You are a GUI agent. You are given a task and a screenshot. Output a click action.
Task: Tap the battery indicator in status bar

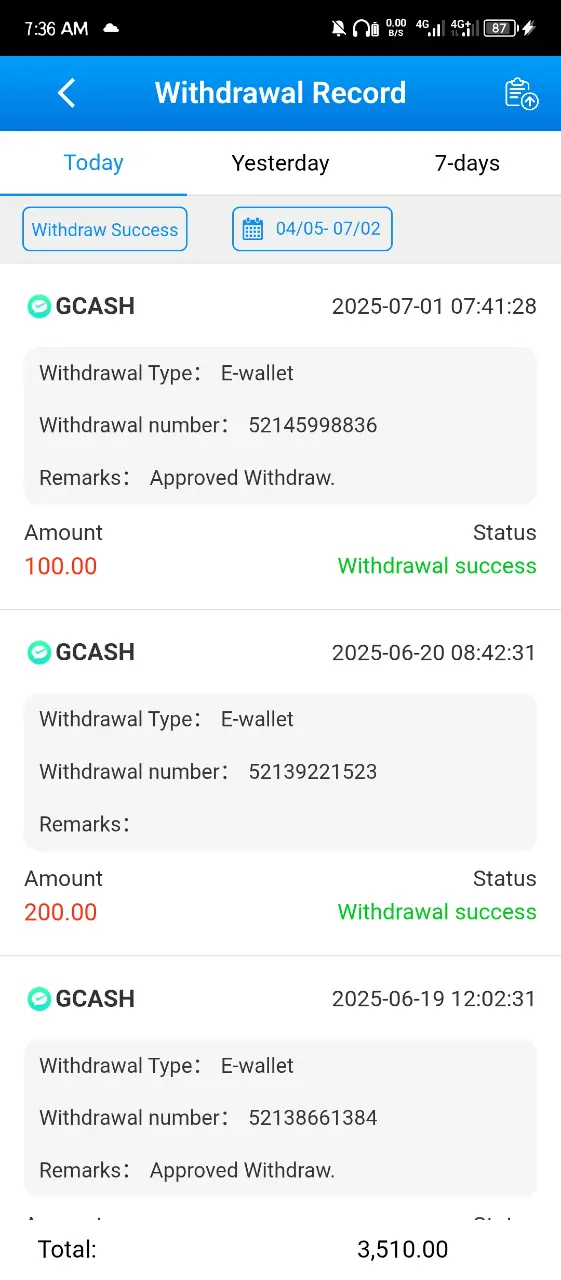click(x=500, y=28)
